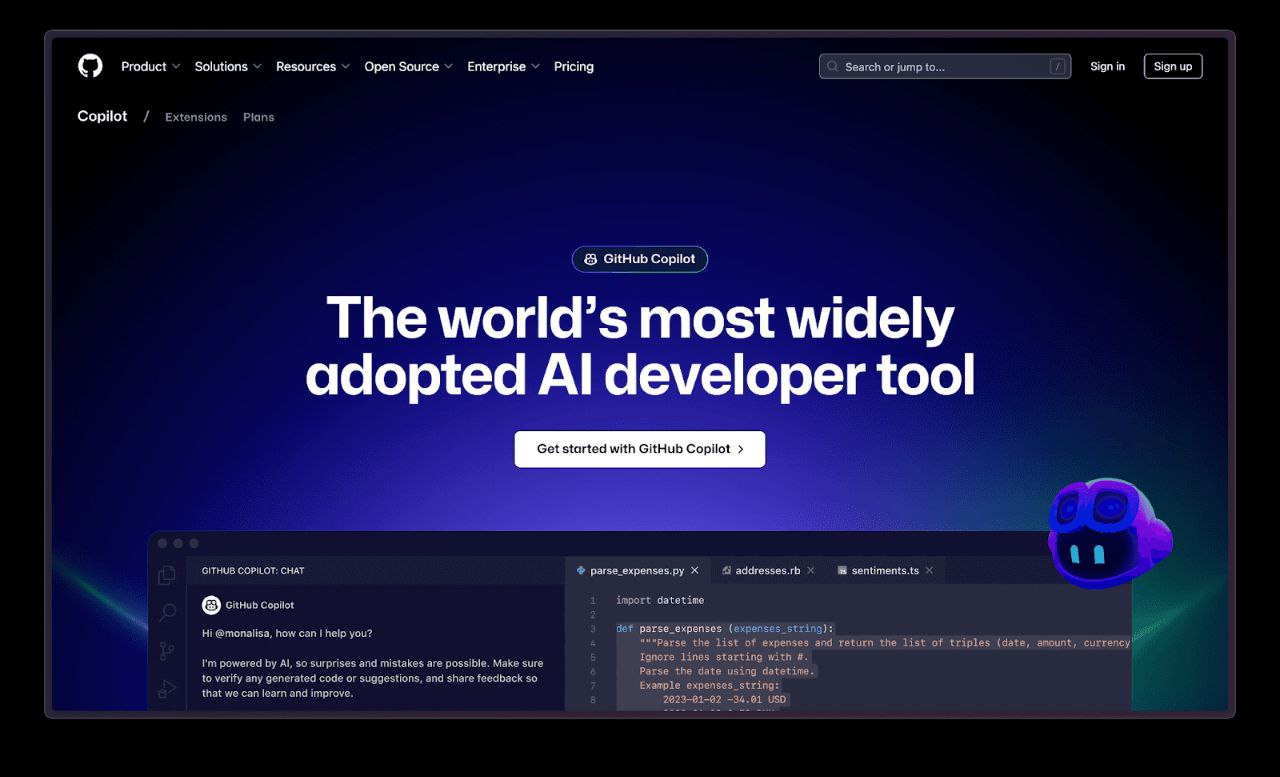
Task: Open the Search icon in editor sidebar
Action: click(167, 612)
